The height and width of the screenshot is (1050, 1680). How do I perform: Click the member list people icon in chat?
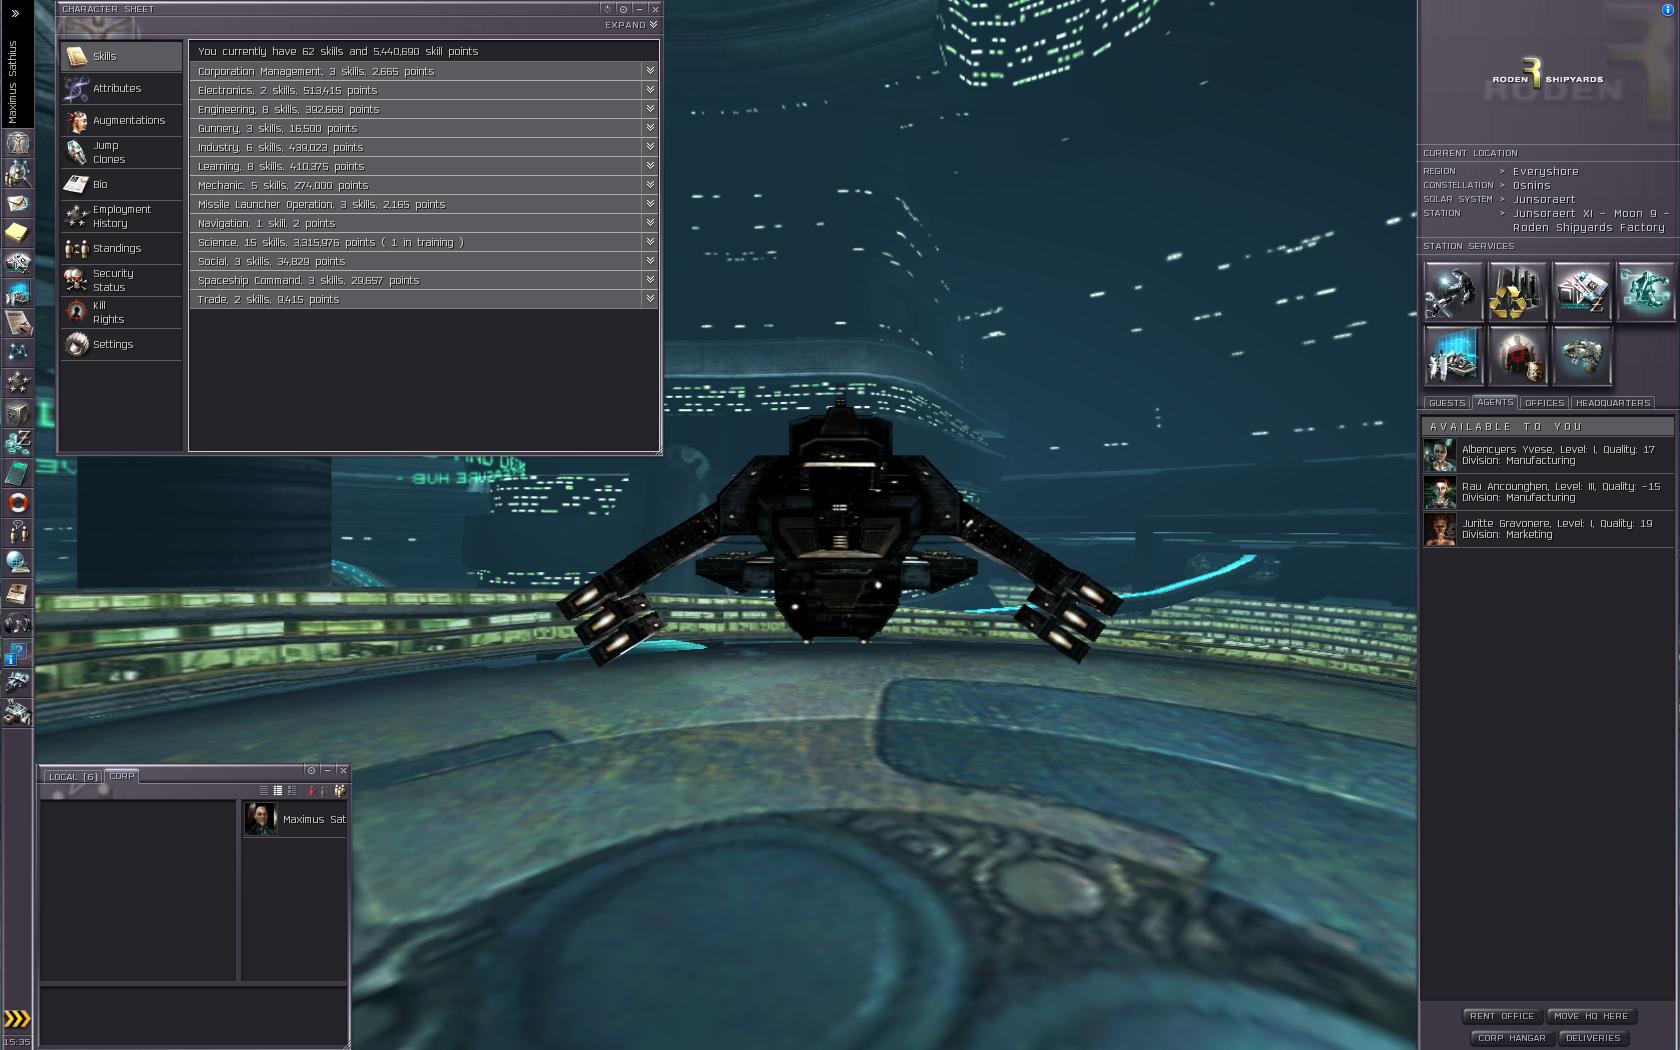[x=340, y=791]
